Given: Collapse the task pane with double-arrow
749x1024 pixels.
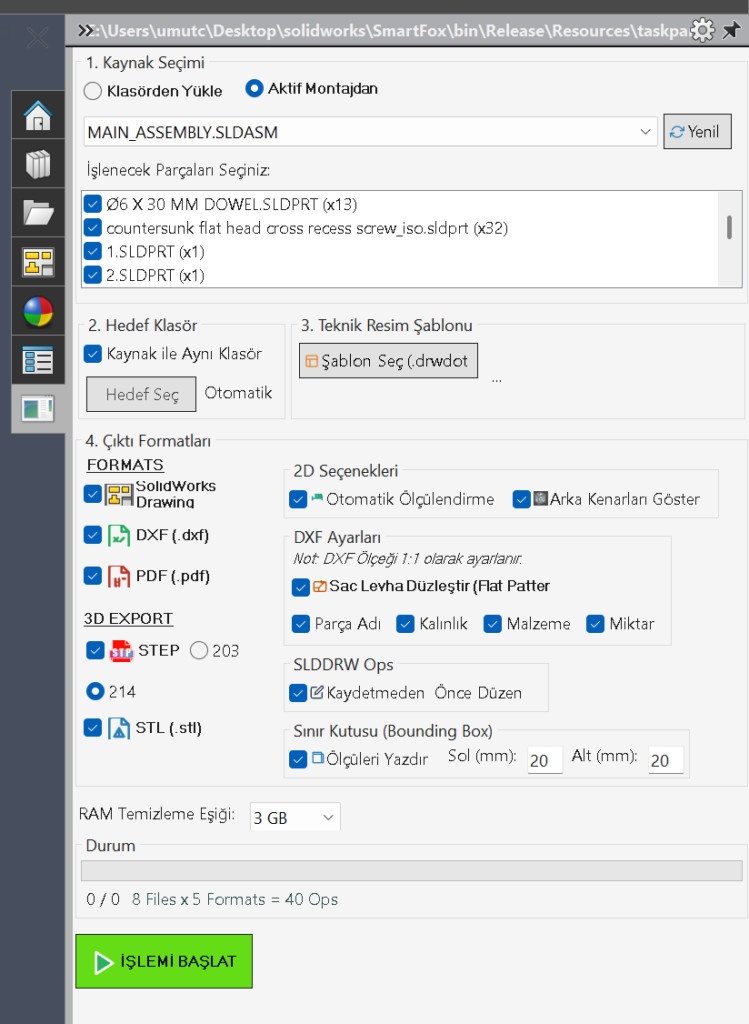Looking at the screenshot, I should pos(87,31).
